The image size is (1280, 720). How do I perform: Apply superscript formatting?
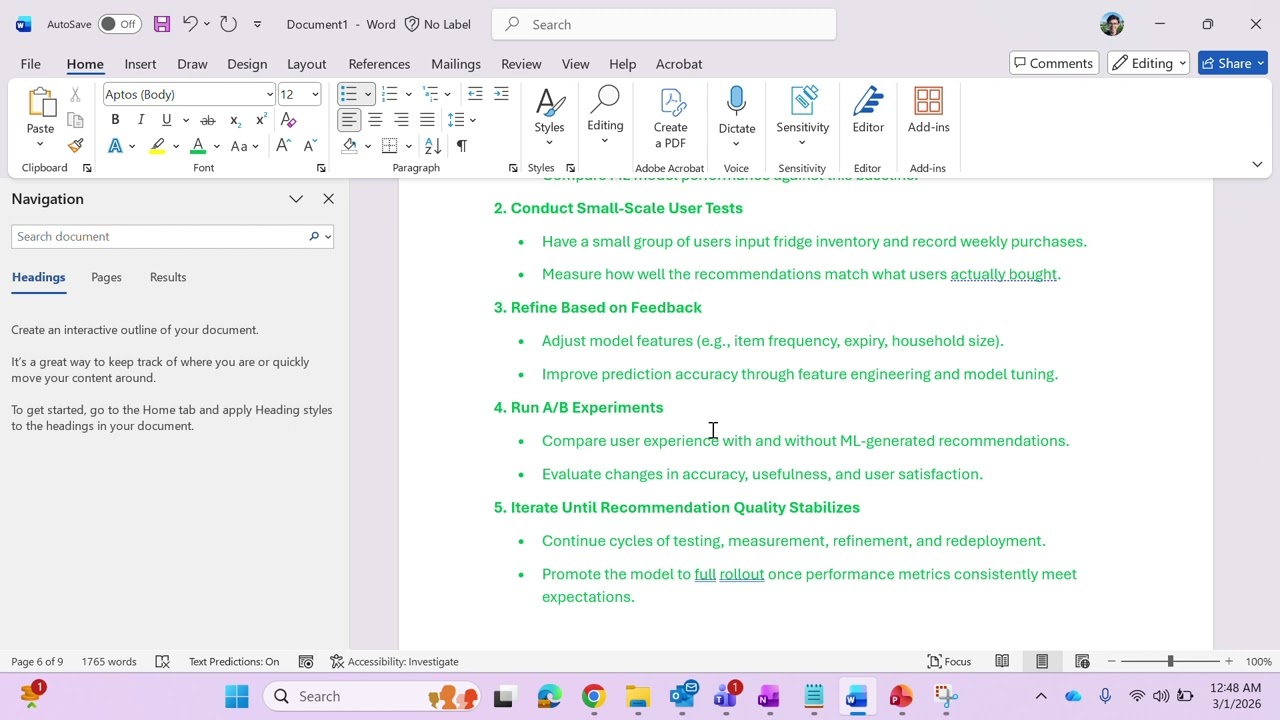[261, 120]
